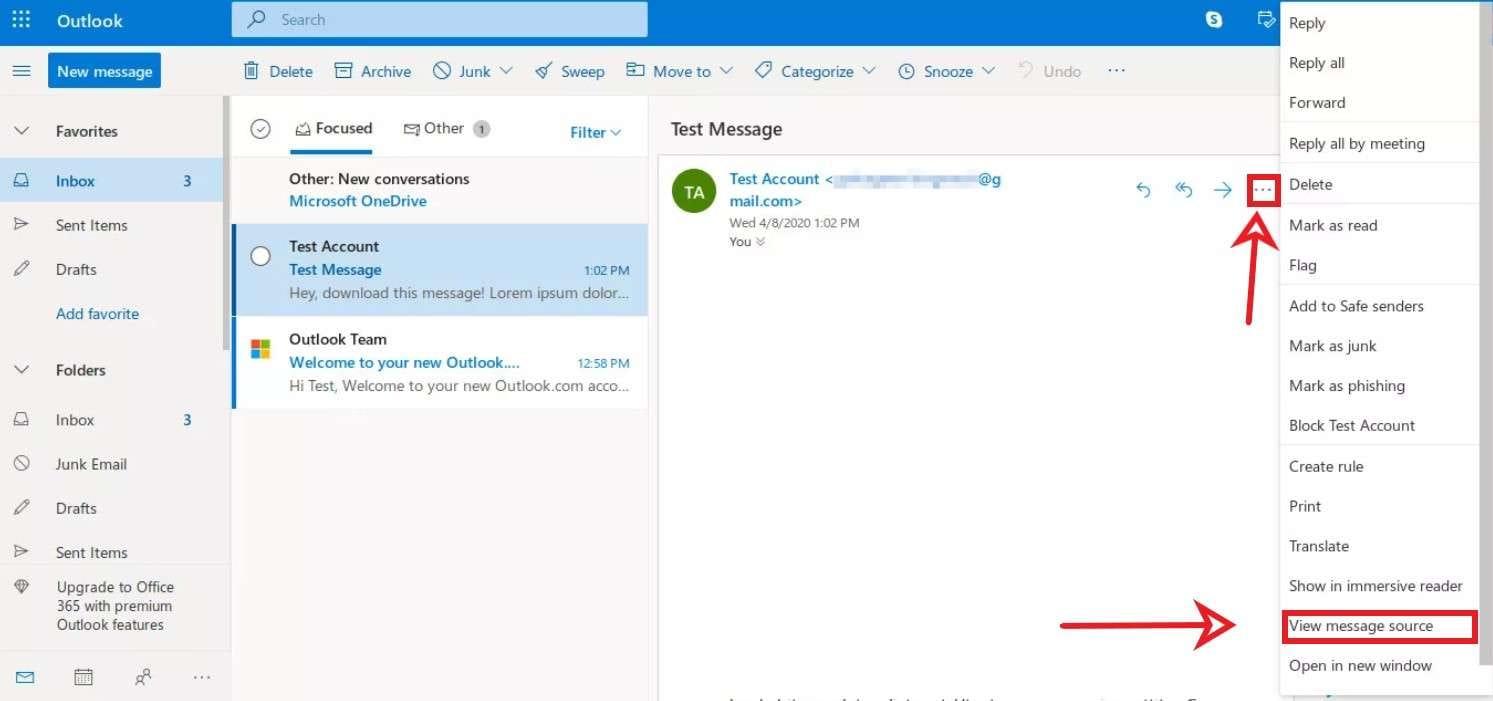Click the Archive toolbar button
Screen dimensions: 1493x701
click(x=373, y=71)
